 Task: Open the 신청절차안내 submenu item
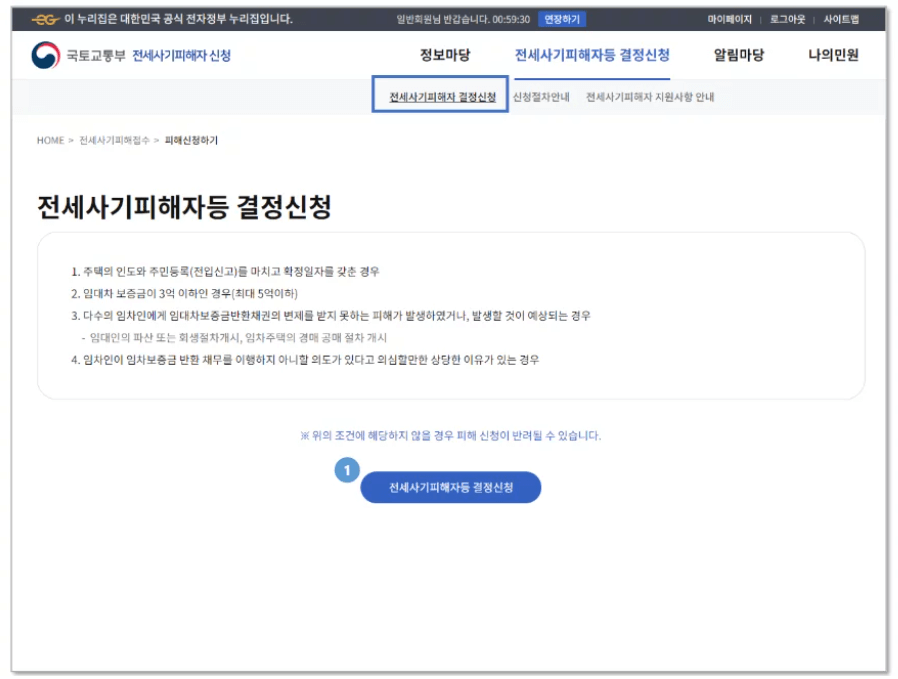pyautogui.click(x=539, y=97)
